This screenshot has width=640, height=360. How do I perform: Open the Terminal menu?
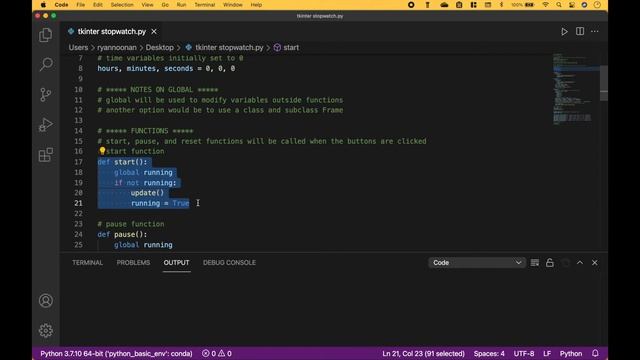pyautogui.click(x=204, y=5)
